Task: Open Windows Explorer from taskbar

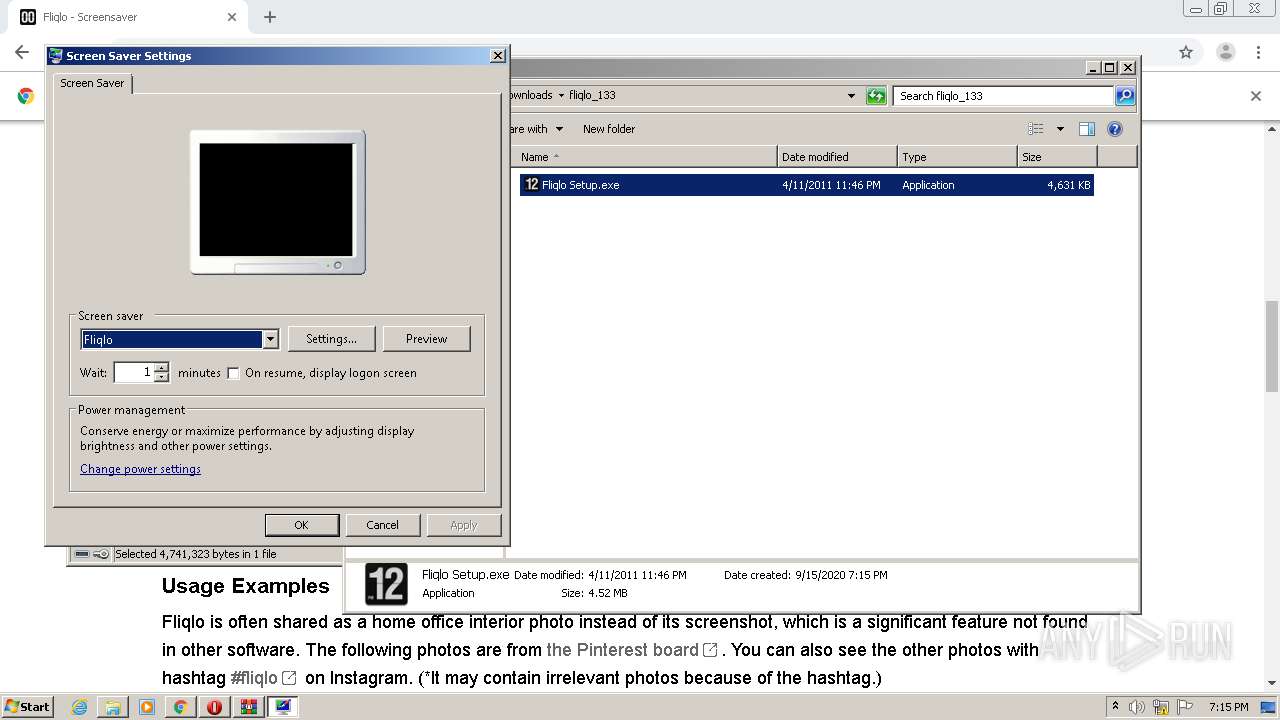Action: (x=113, y=707)
